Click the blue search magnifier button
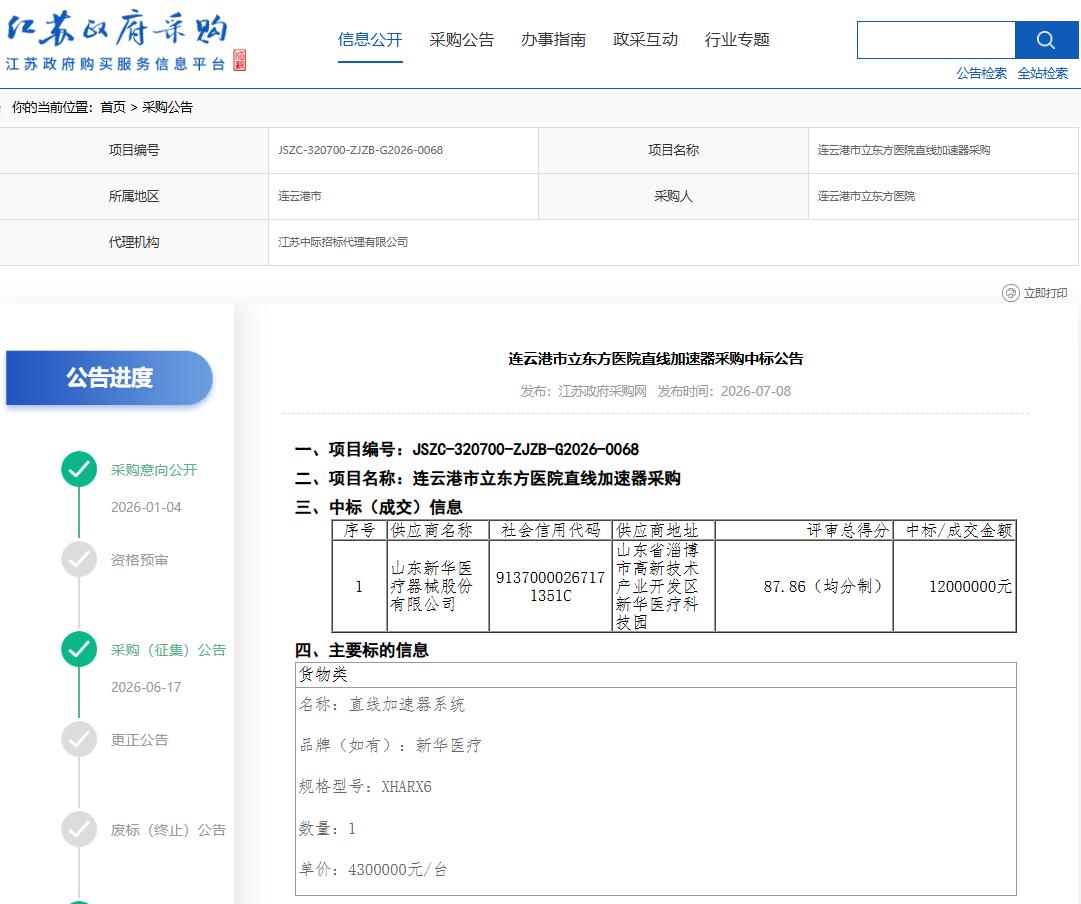Viewport: 1081px width, 904px height. [1046, 40]
